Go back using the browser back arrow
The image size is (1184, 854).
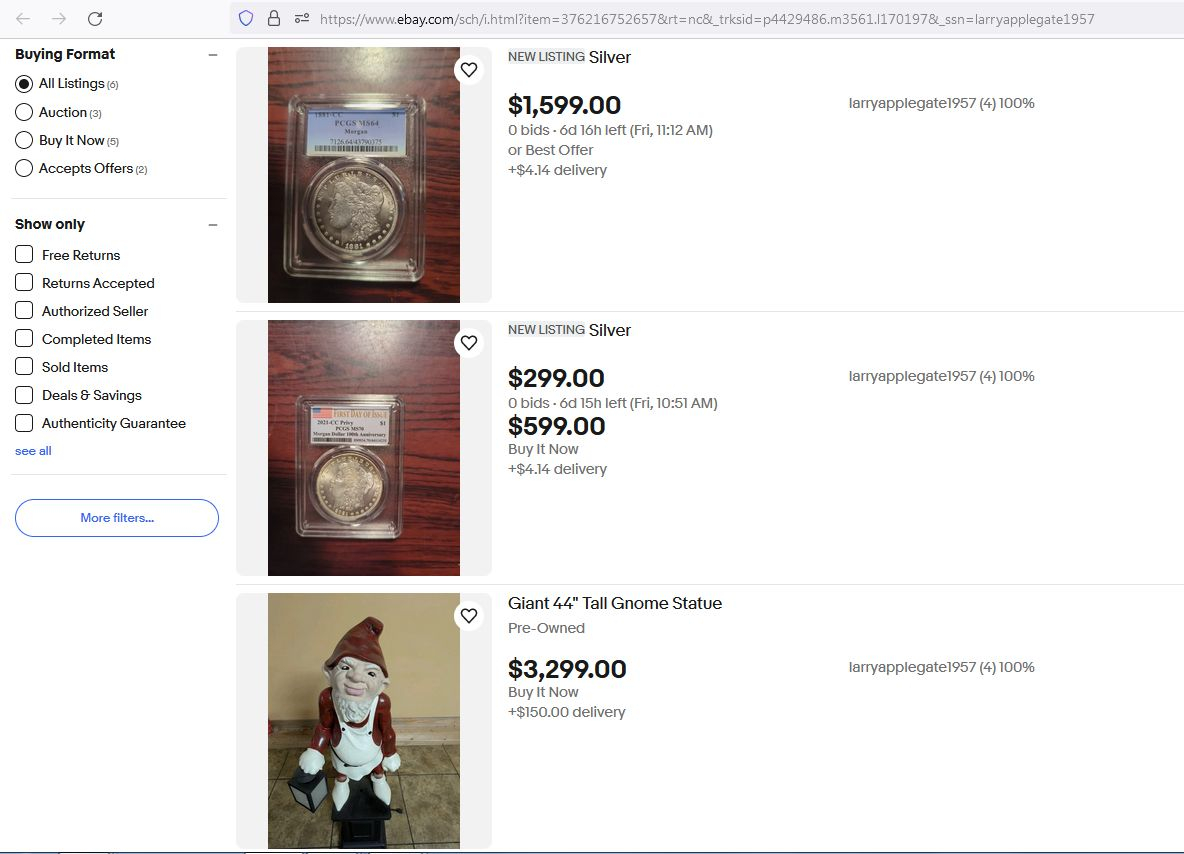23,19
